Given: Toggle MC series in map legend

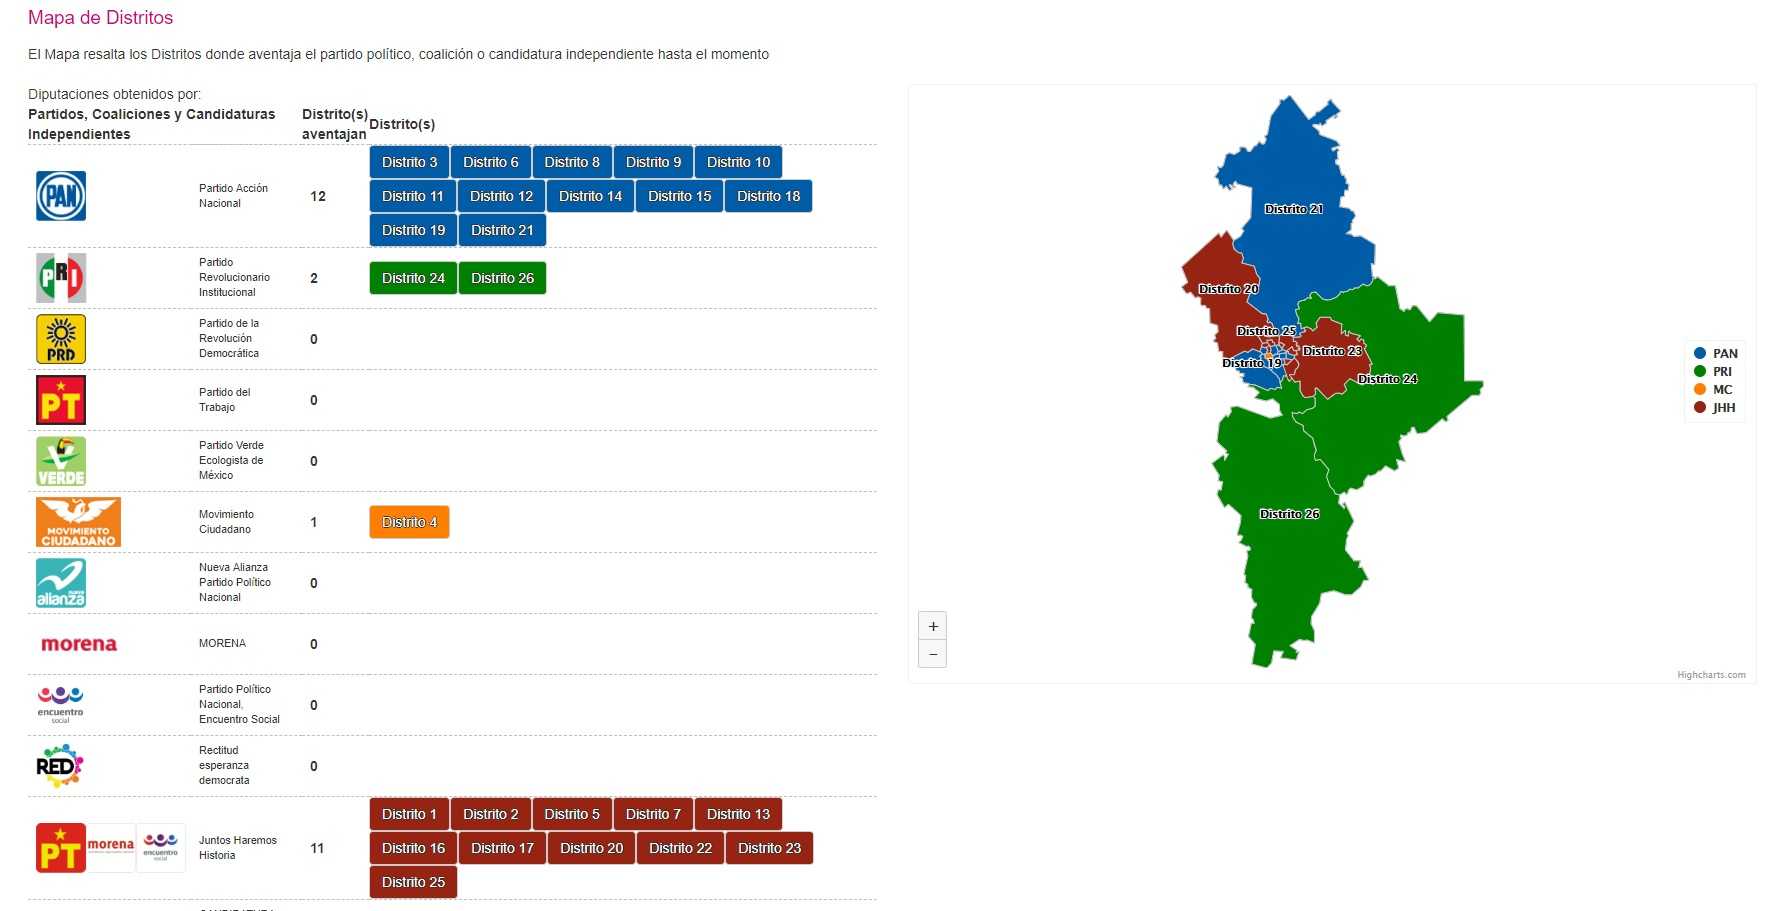Looking at the screenshot, I should pyautogui.click(x=1714, y=390).
